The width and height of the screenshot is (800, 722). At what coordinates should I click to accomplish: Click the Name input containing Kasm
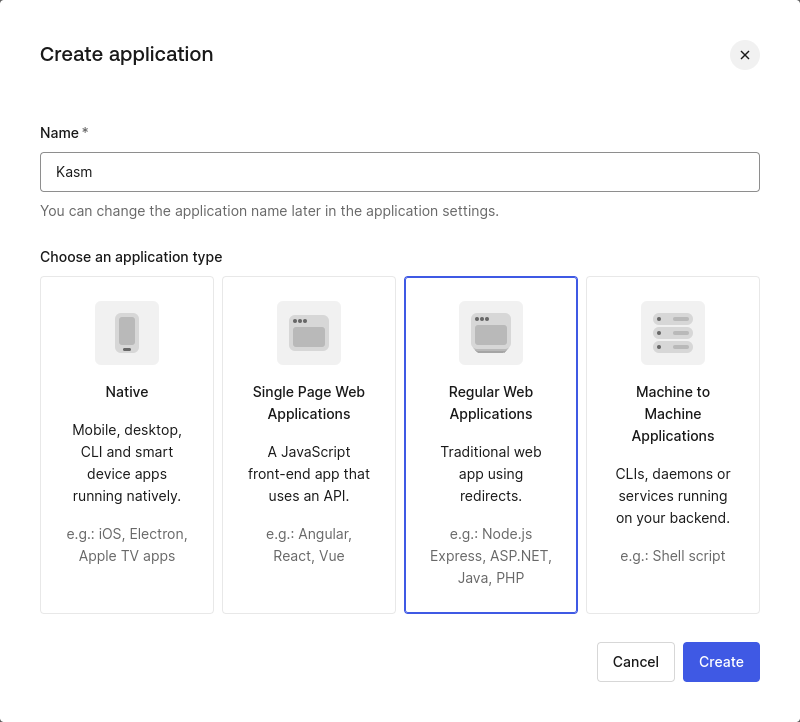pyautogui.click(x=400, y=172)
